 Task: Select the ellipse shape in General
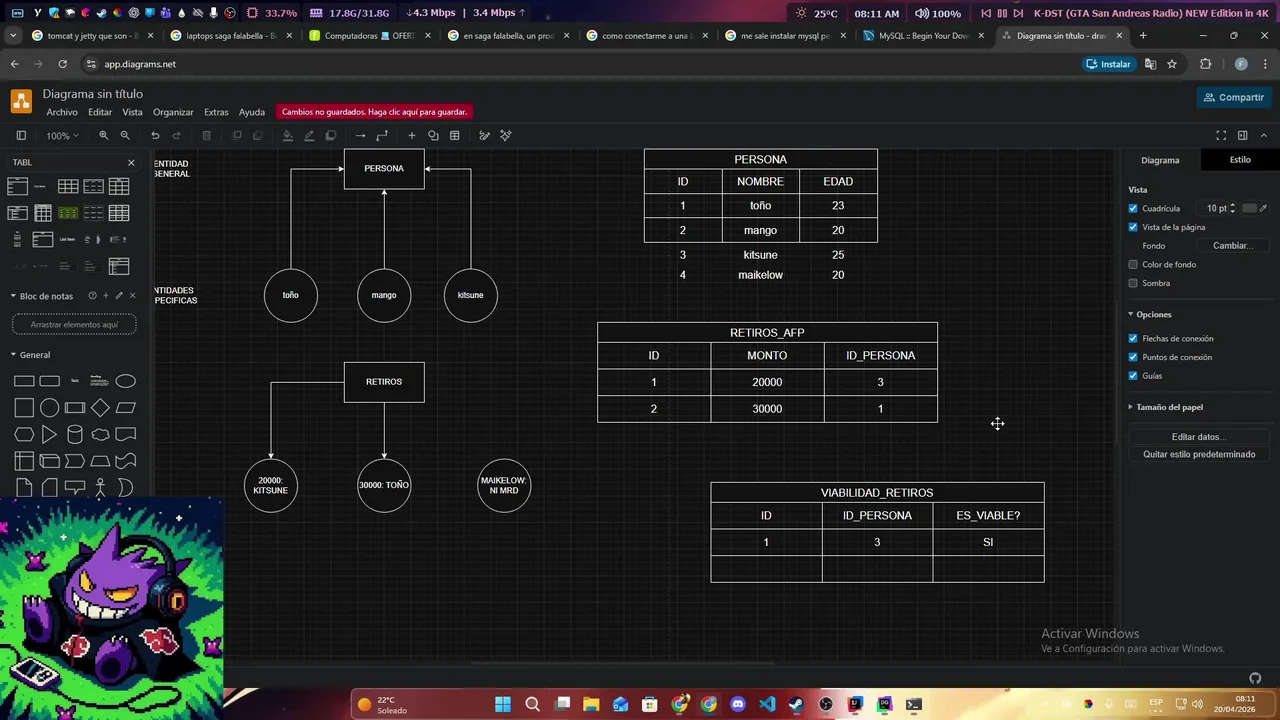click(x=125, y=381)
